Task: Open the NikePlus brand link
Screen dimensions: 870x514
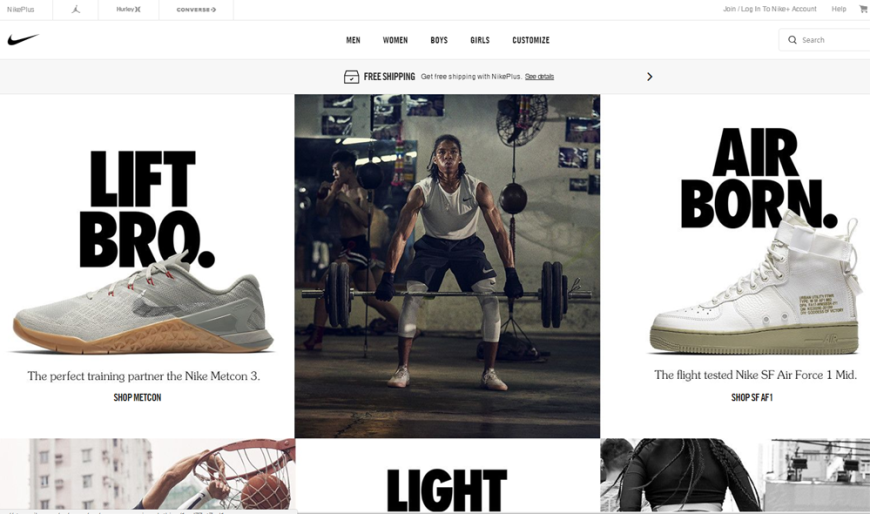Action: point(21,9)
